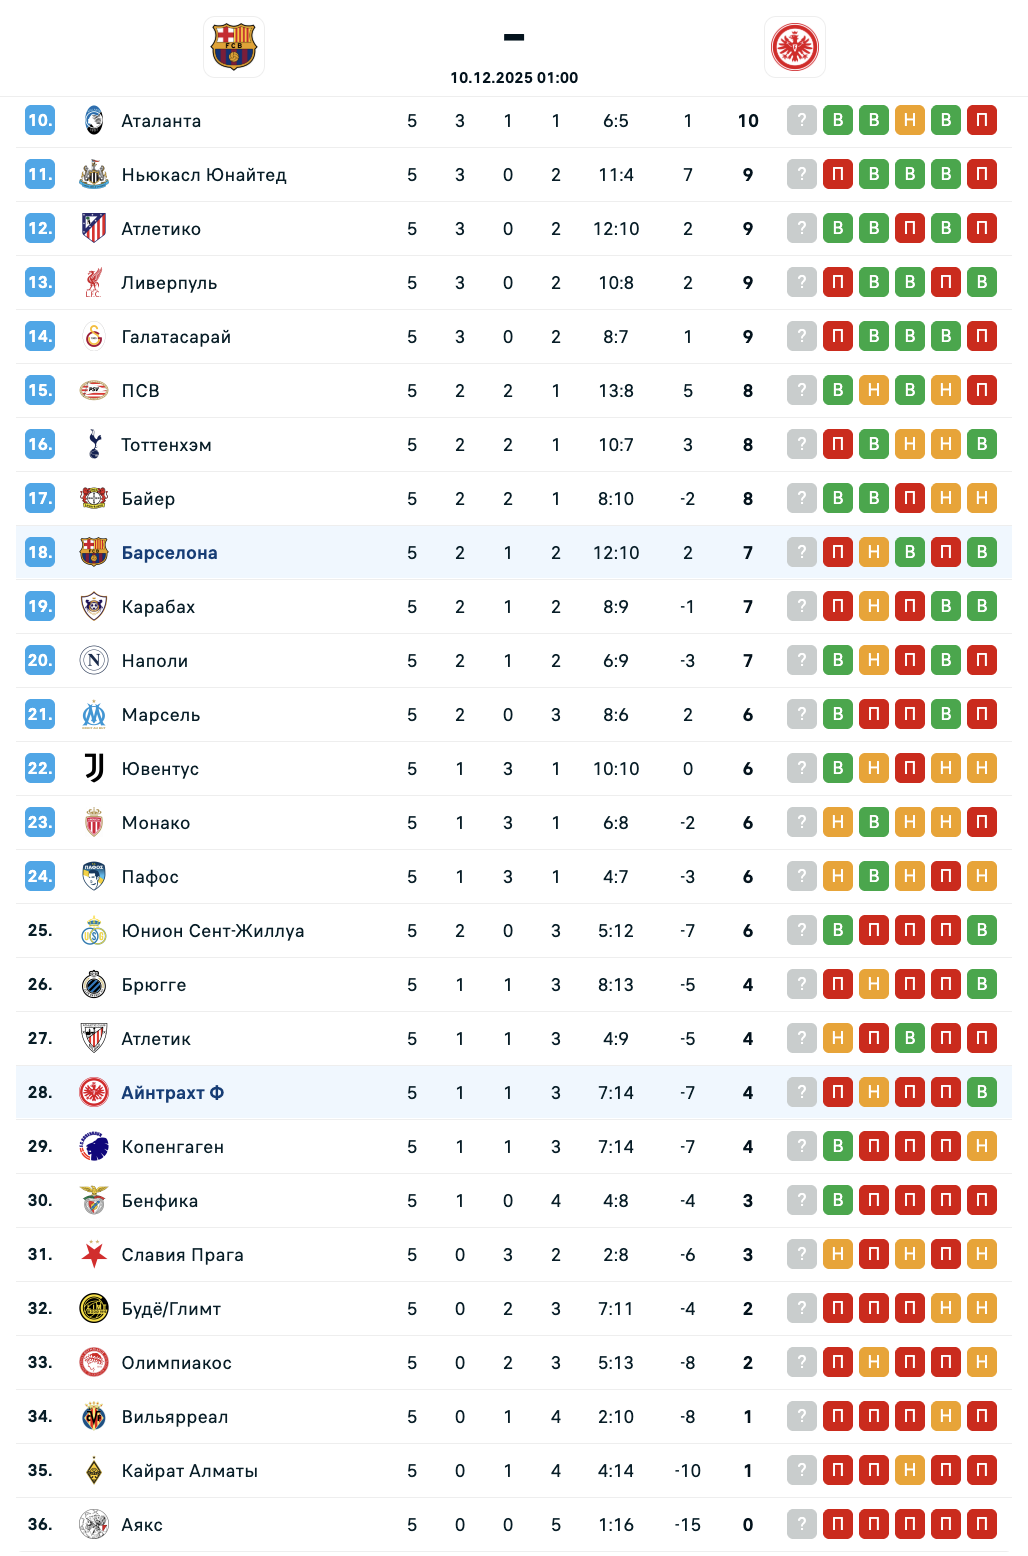Viewport: 1028px width, 1556px height.
Task: Click the Atalanta club logo
Action: [x=94, y=121]
